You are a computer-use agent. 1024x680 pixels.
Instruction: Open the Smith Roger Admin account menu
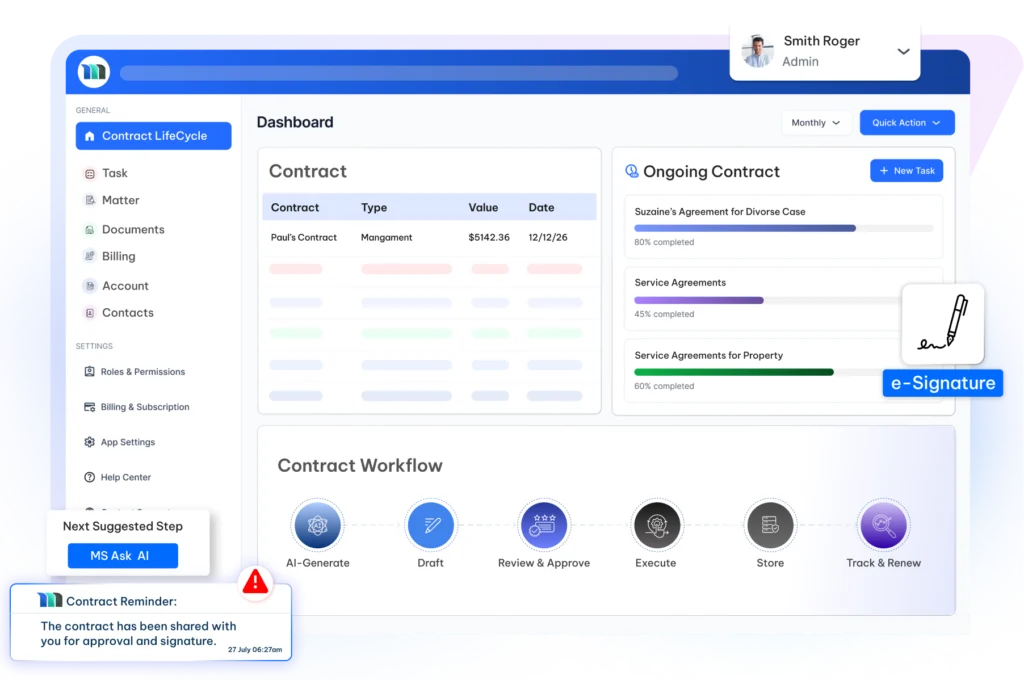tap(824, 48)
